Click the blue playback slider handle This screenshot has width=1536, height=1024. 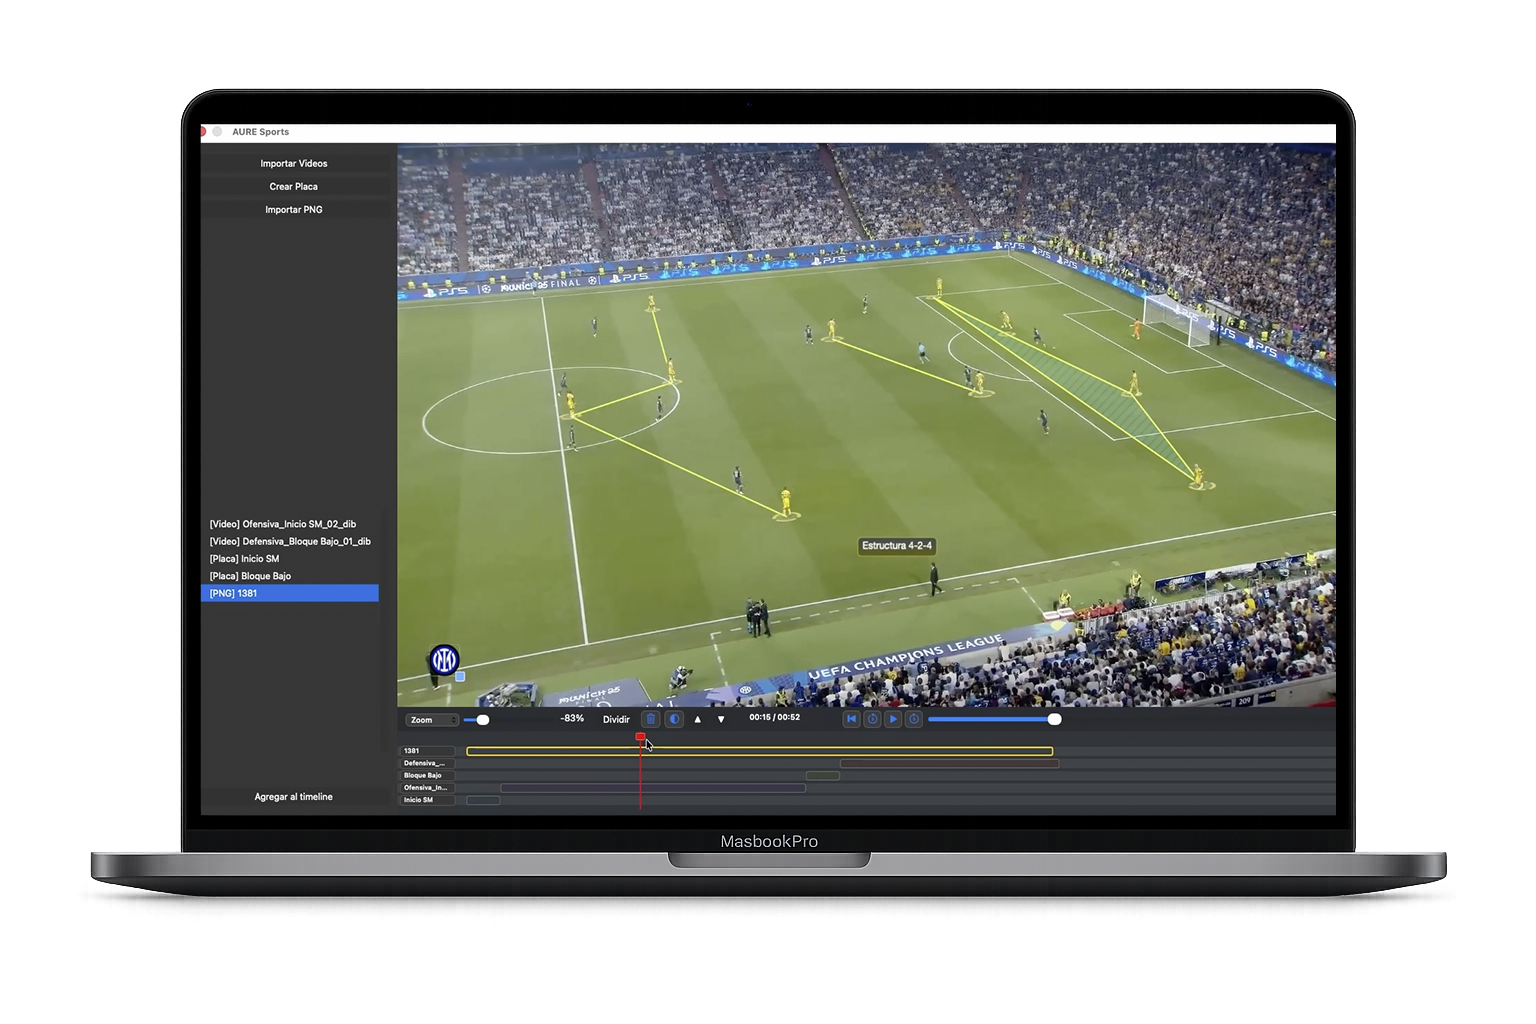(x=1054, y=719)
